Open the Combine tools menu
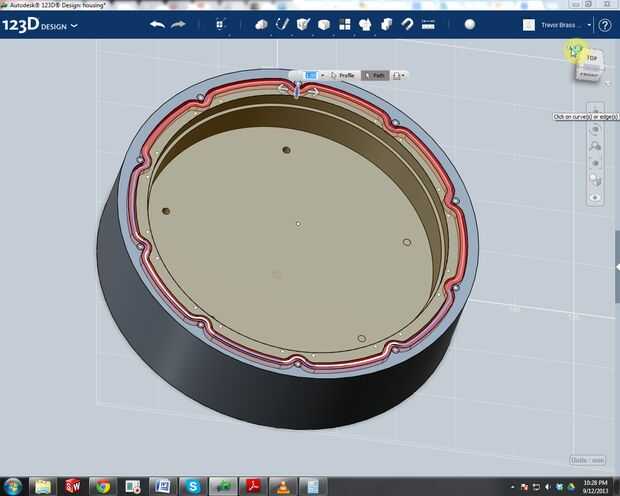620x496 pixels. 386,25
